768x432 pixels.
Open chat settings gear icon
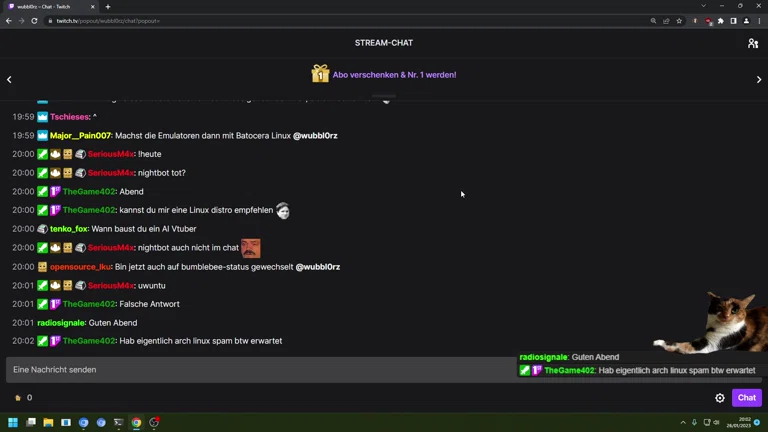[720, 398]
